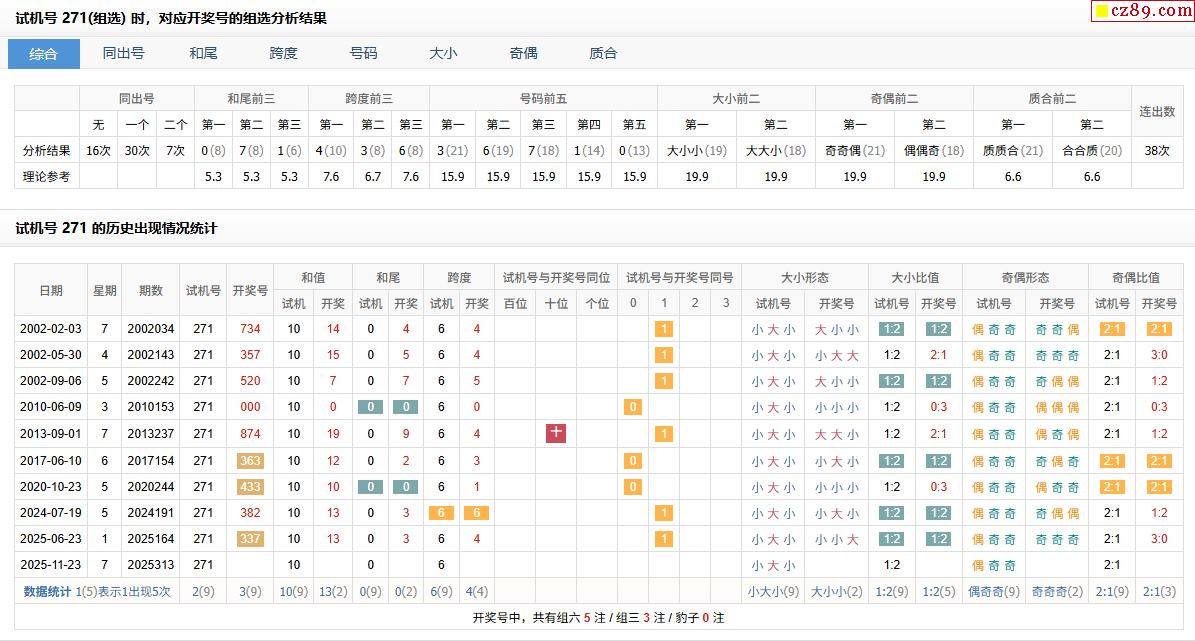Select the 和尾 analysis tab
Image resolution: width=1195 pixels, height=641 pixels.
point(203,54)
